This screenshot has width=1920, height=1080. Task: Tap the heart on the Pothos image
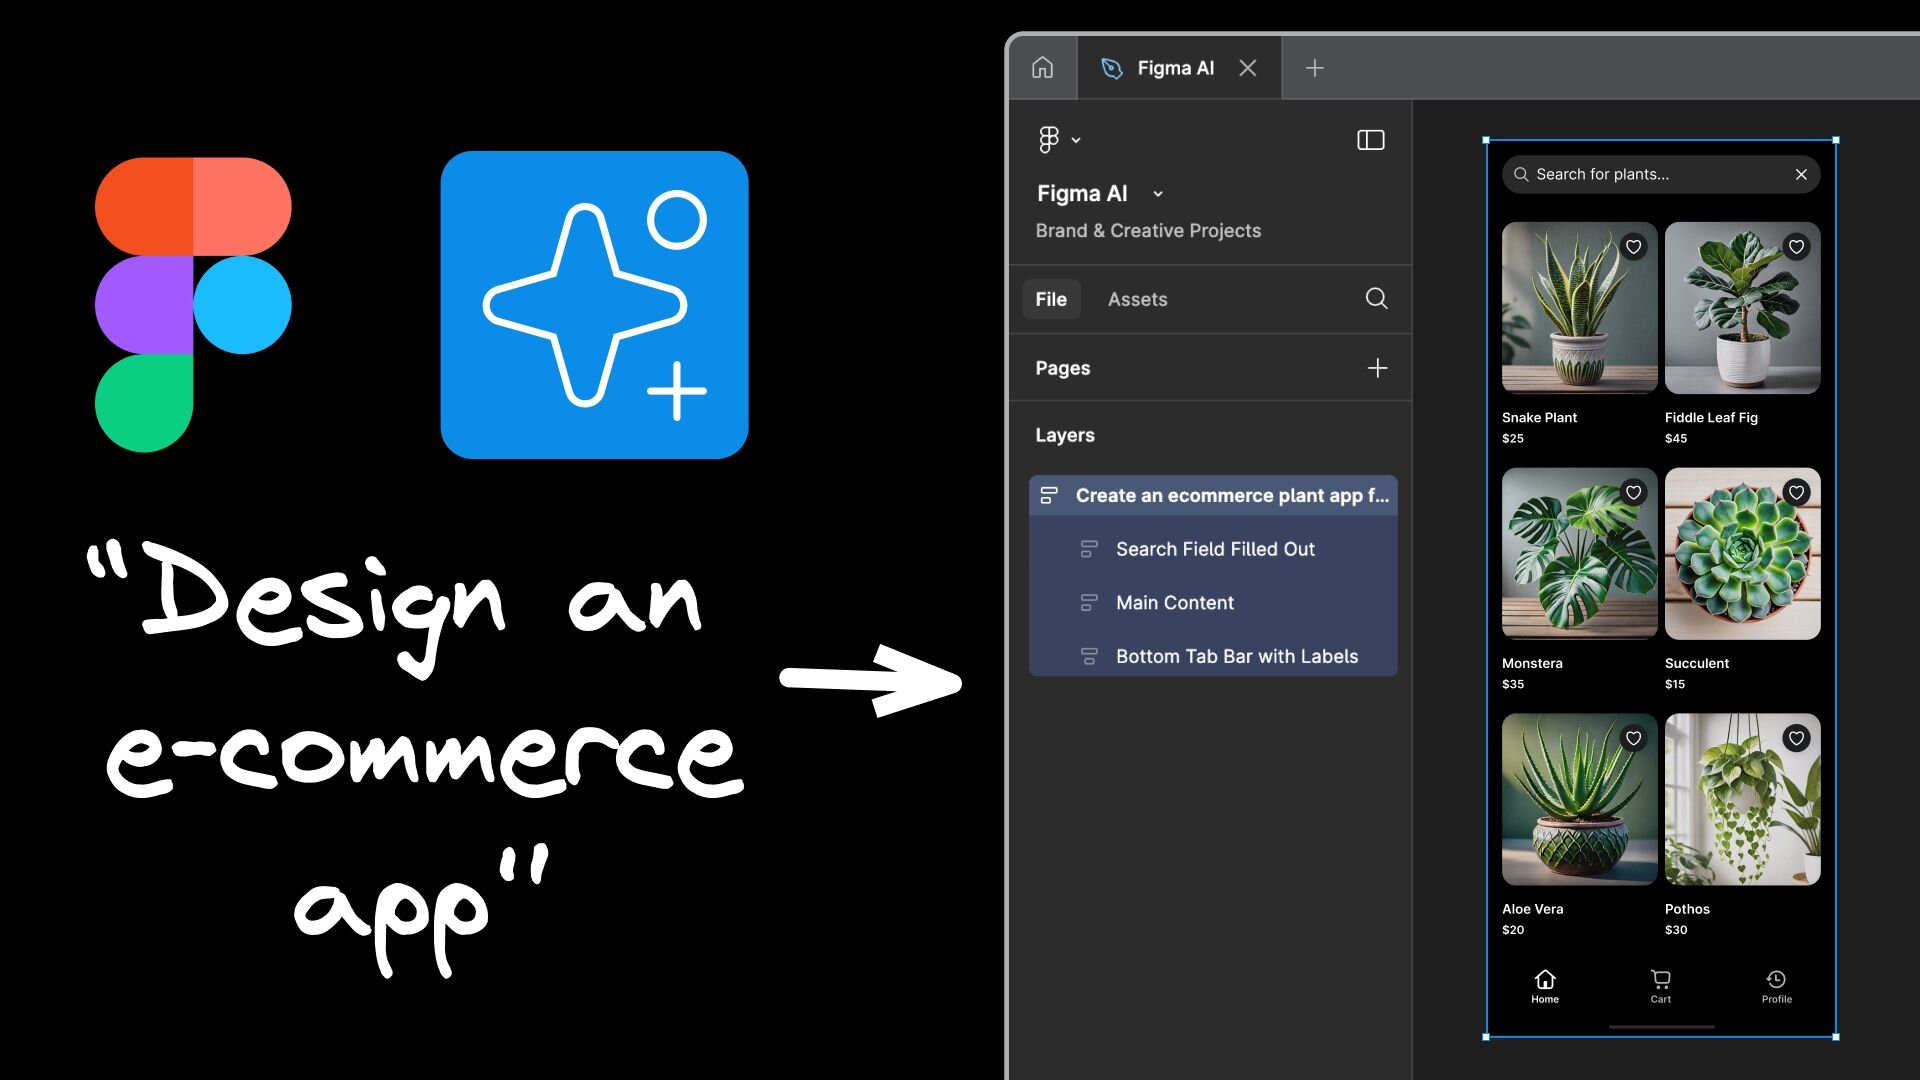pos(1797,738)
